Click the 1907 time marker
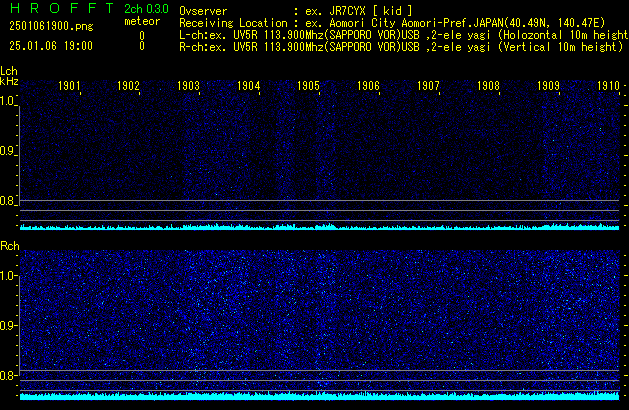The height and width of the screenshot is (410, 629). 428,86
